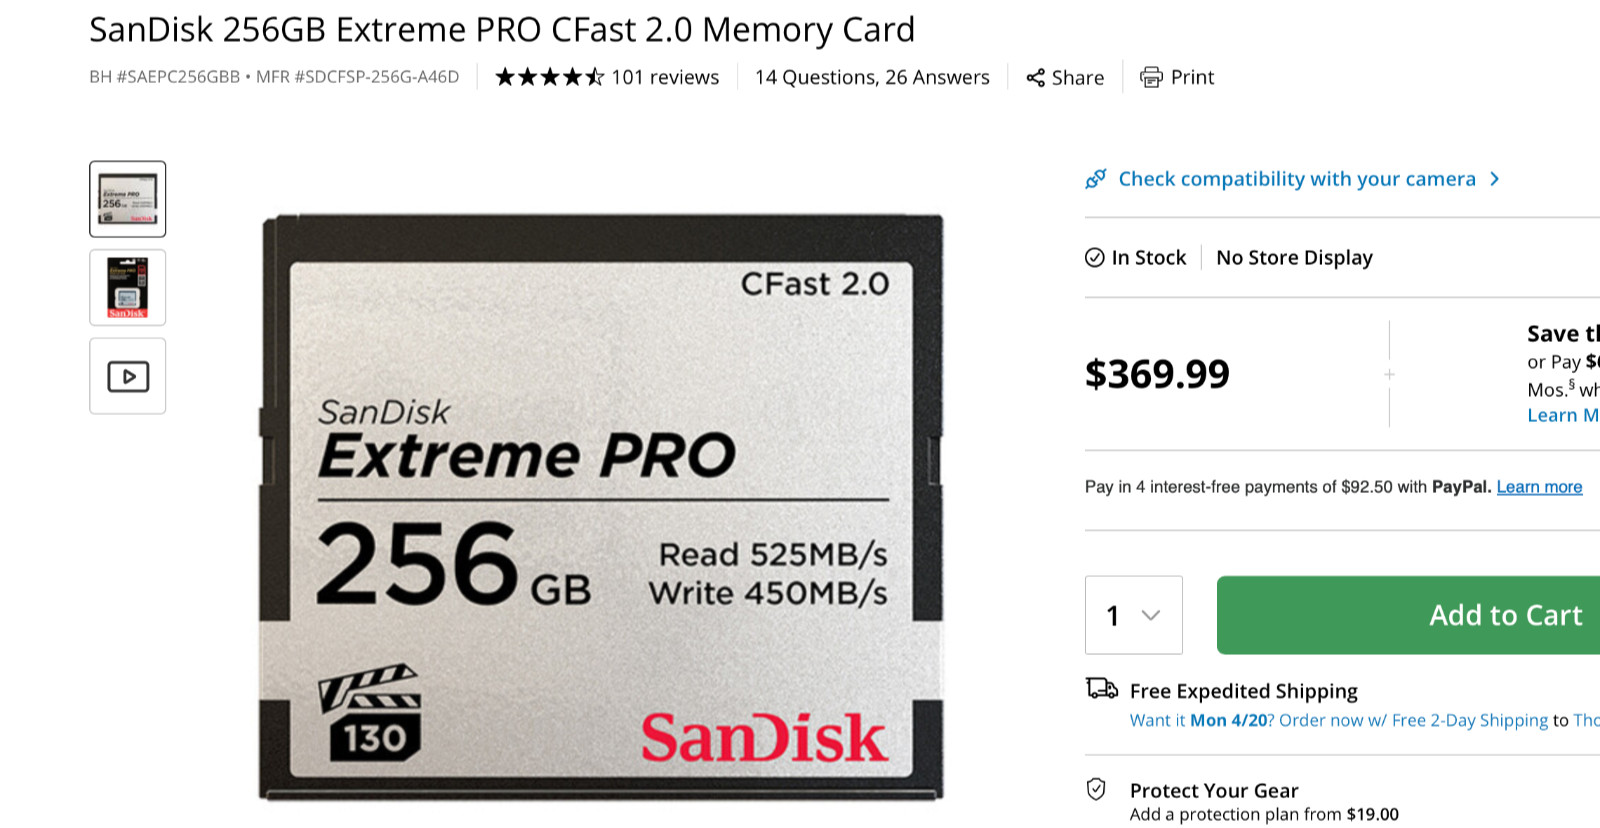Click Check compatibility with your camera link

point(1297,179)
